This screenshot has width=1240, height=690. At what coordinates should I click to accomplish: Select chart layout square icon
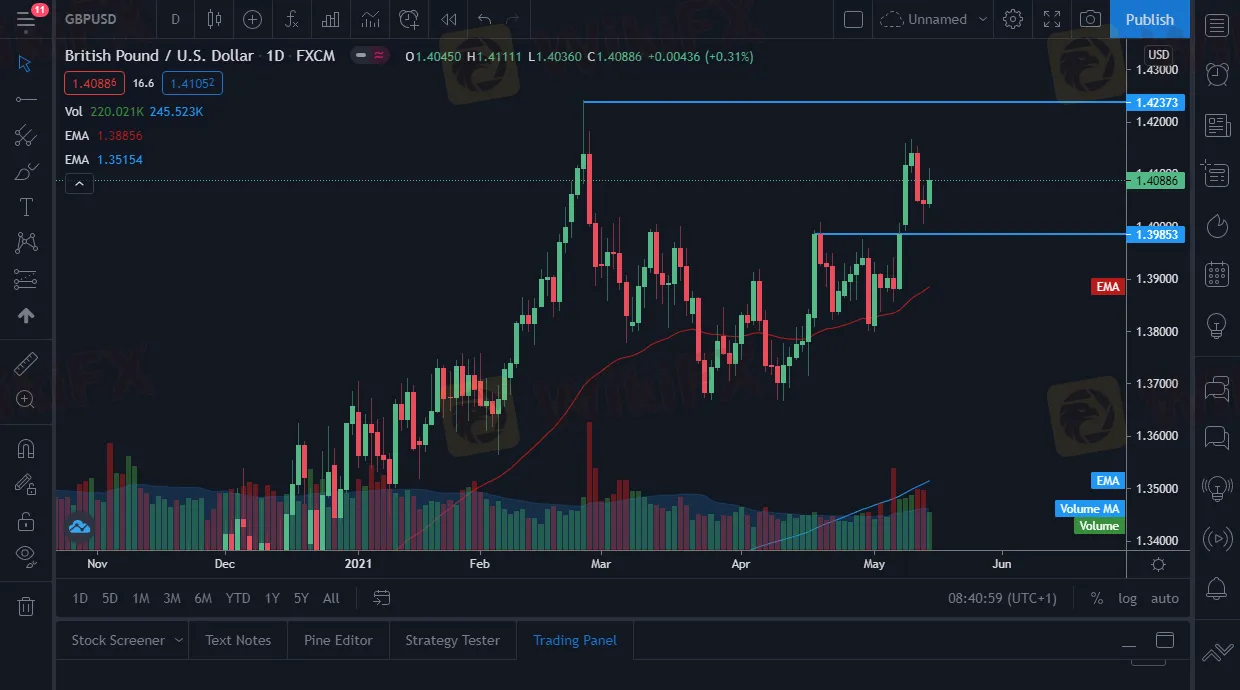coord(853,19)
